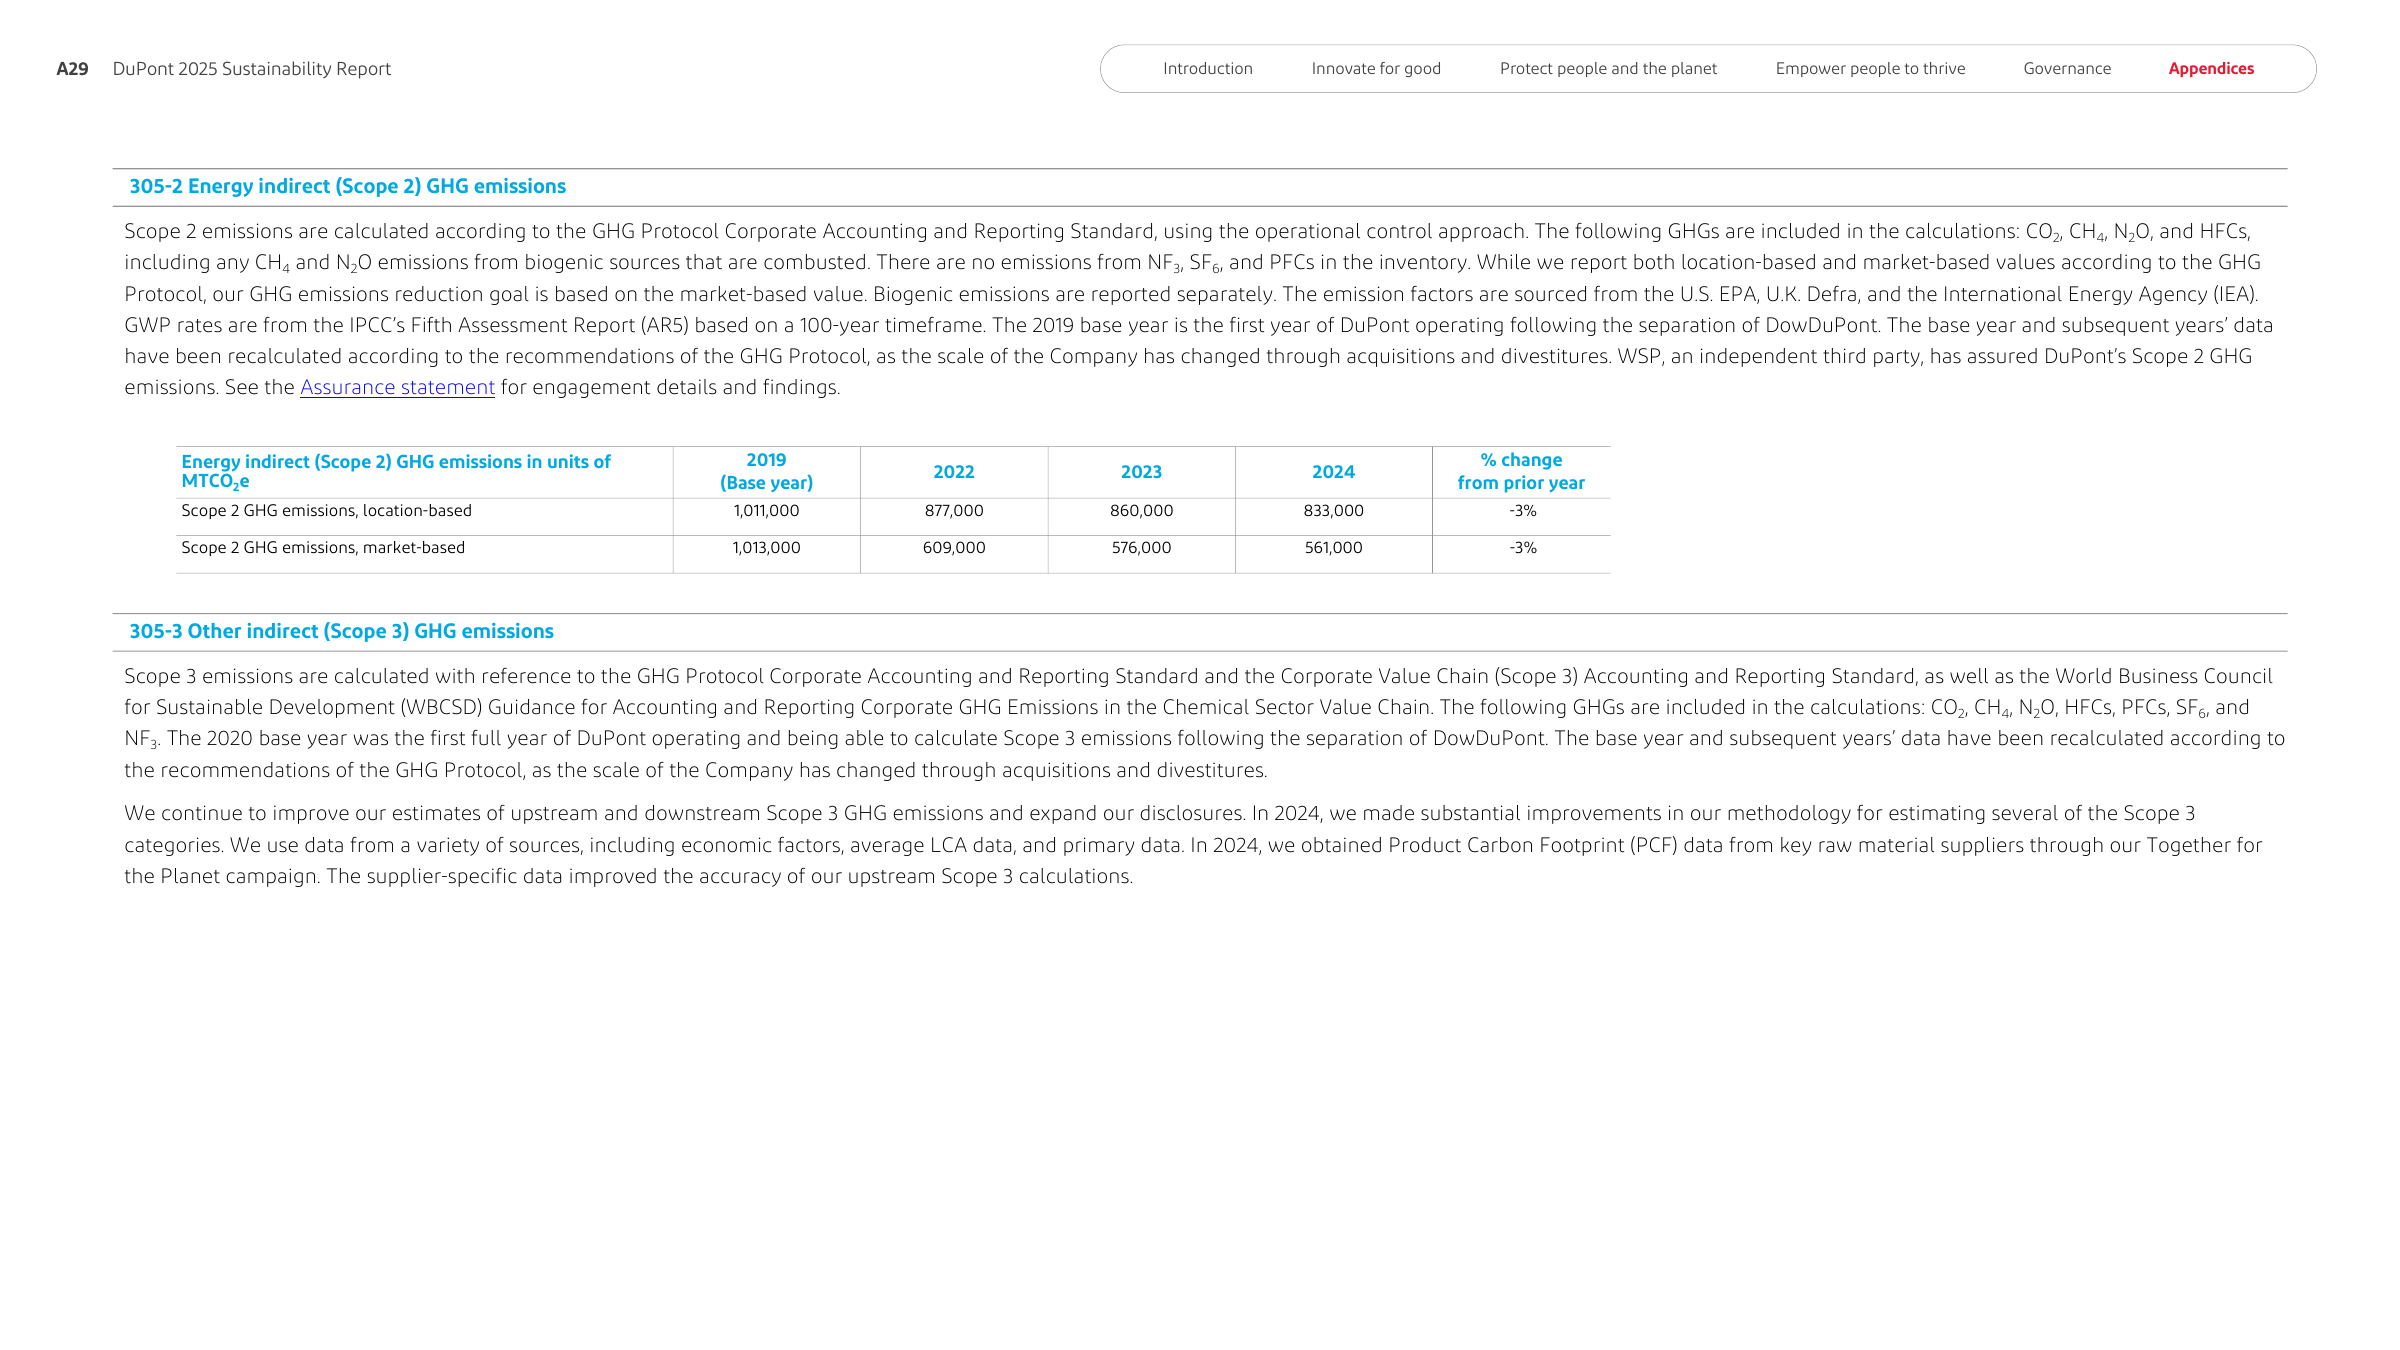The height and width of the screenshot is (1350, 2400).
Task: Go to Innovate for good section
Action: coord(1376,69)
